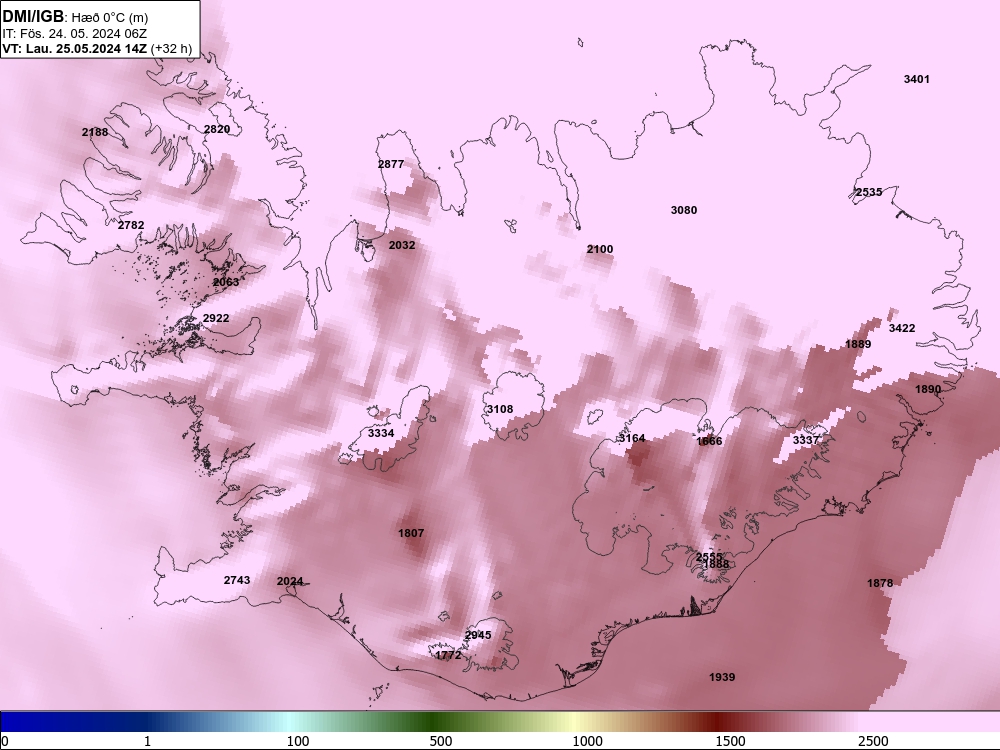Pick the 2877 value label

point(391,164)
